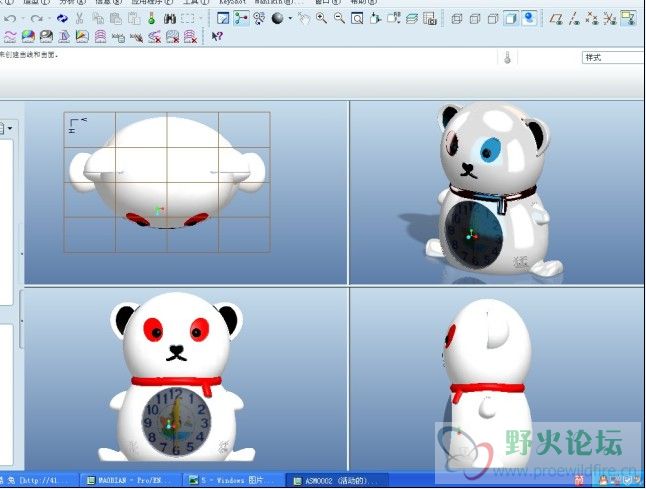
Task: Click the point offset analysis icon
Action: pyautogui.click(x=118, y=37)
